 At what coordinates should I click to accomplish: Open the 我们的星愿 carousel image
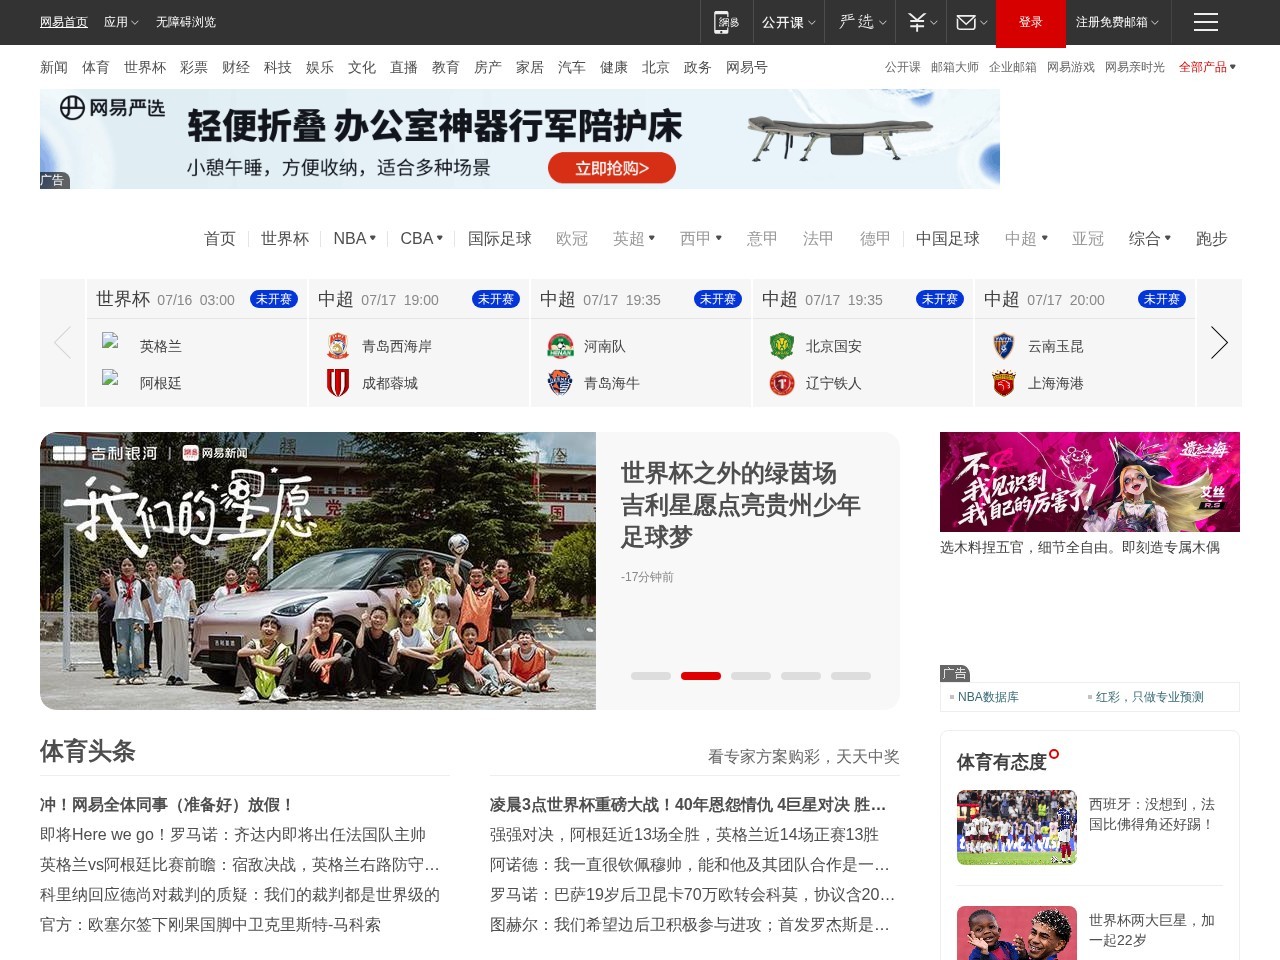[318, 571]
